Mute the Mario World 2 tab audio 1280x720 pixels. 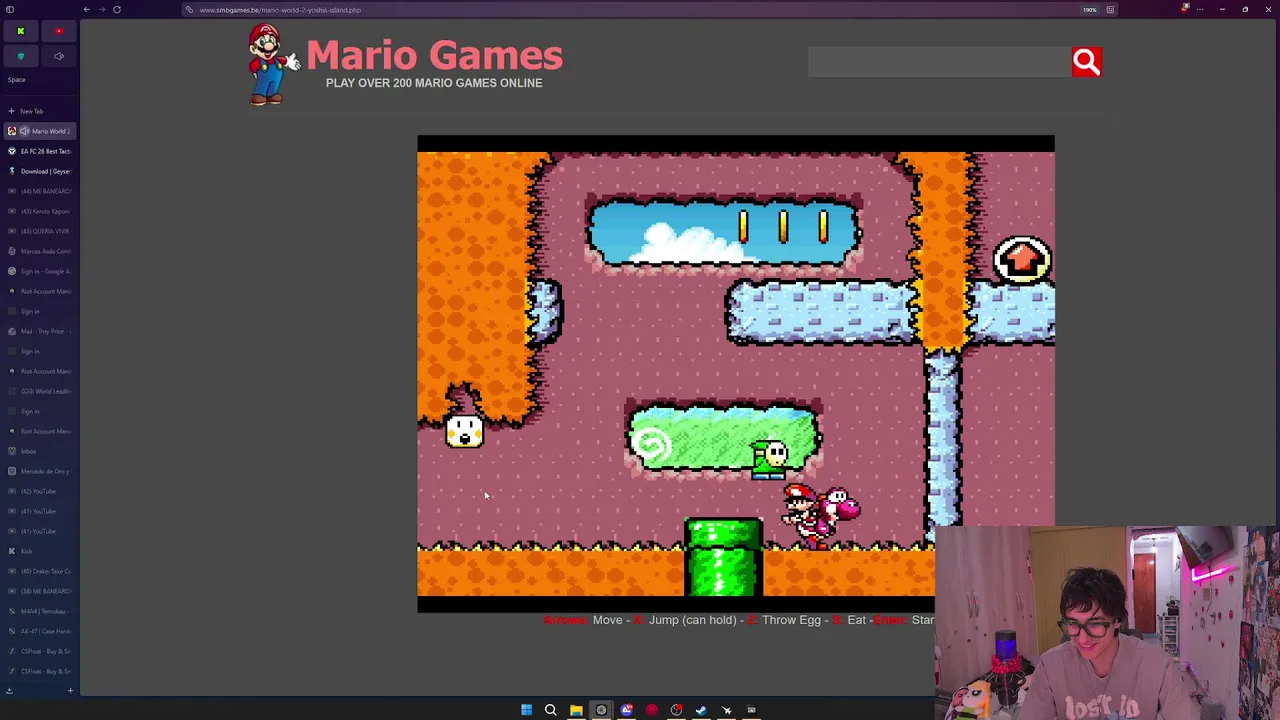click(25, 131)
